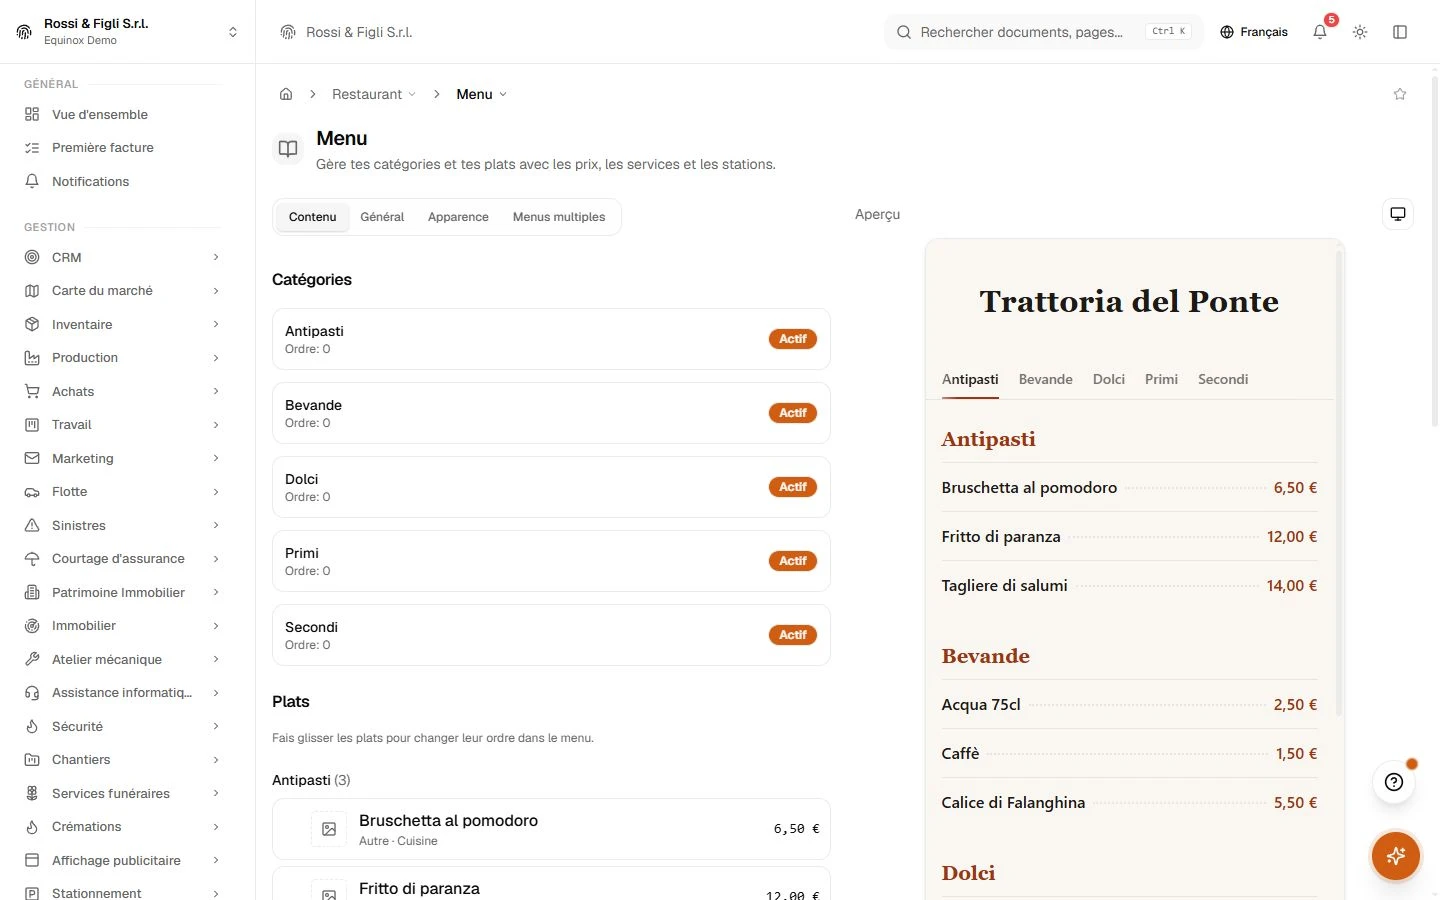1440x900 pixels.
Task: Toggle Actif badge on Bevande category
Action: [793, 413]
